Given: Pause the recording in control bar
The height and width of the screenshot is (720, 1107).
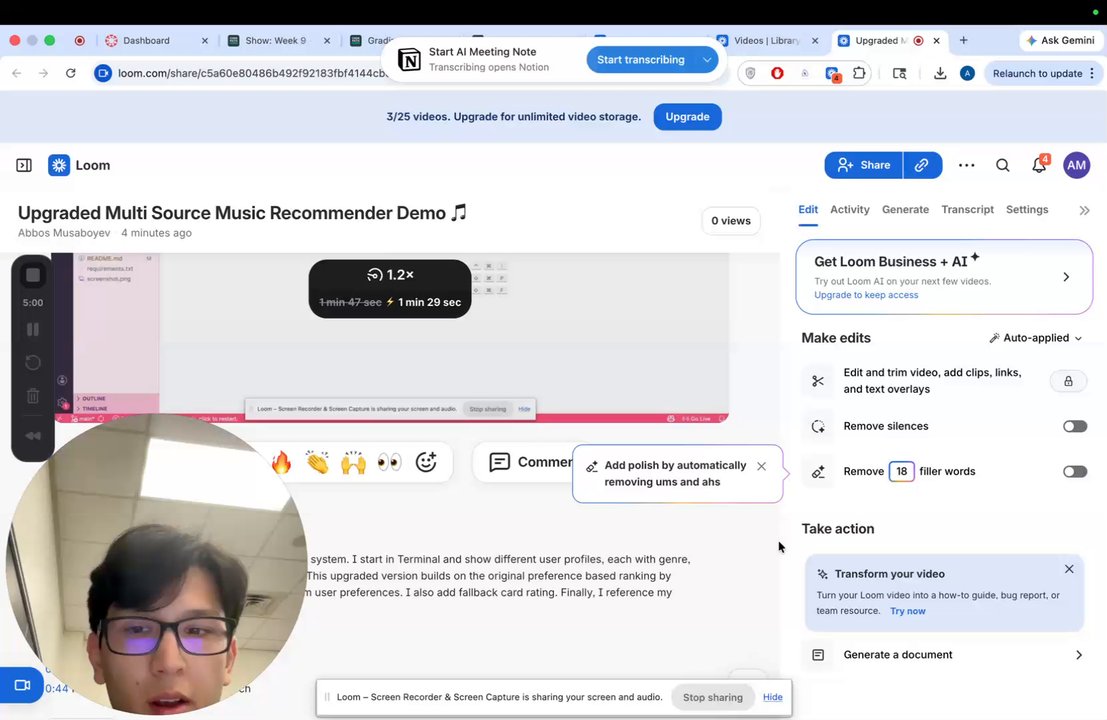Looking at the screenshot, I should pyautogui.click(x=32, y=330).
